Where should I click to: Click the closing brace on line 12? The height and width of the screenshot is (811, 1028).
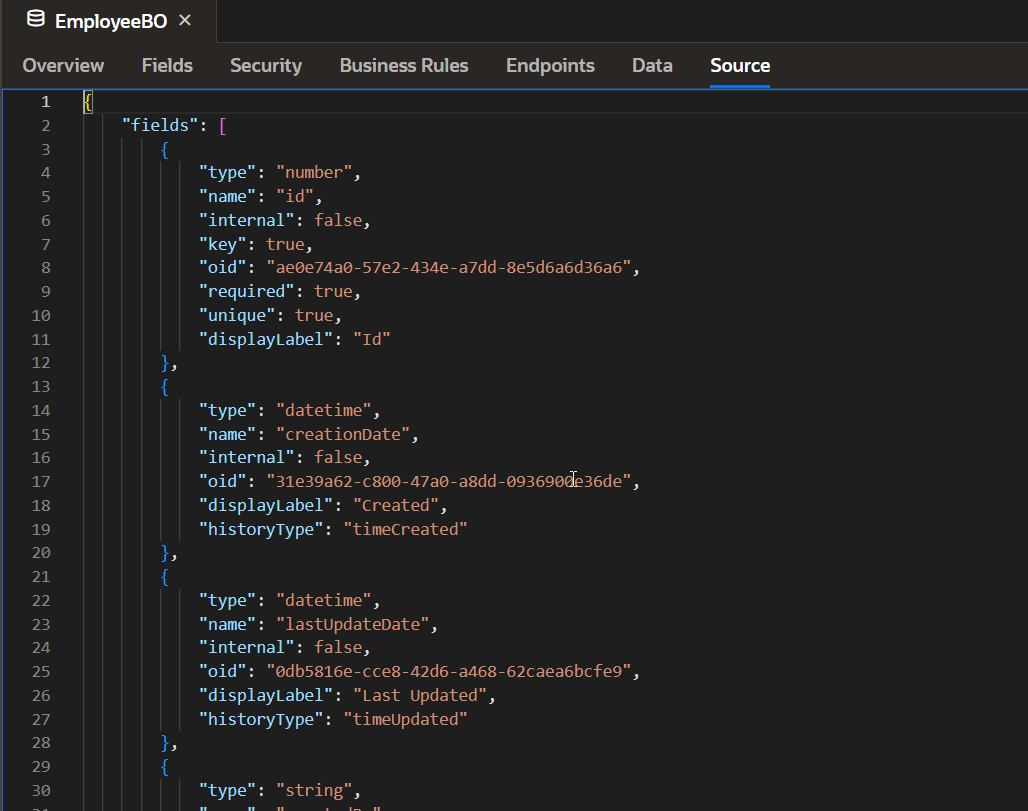[x=165, y=363]
